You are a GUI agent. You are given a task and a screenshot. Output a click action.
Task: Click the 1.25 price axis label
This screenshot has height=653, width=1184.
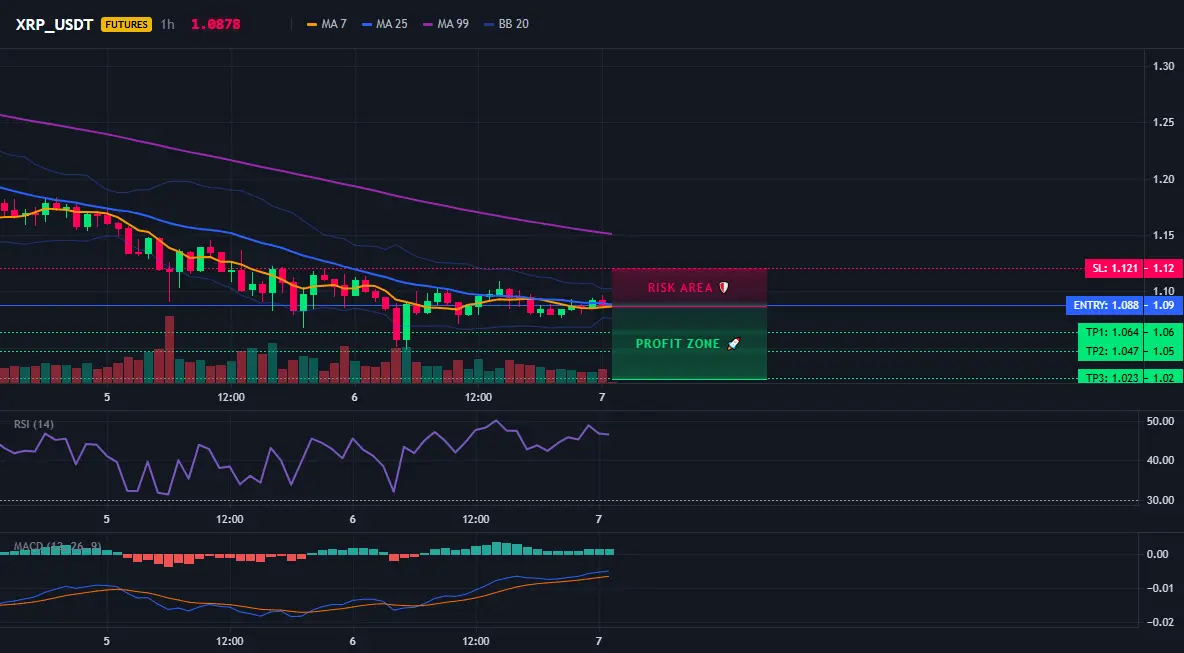pos(1163,122)
